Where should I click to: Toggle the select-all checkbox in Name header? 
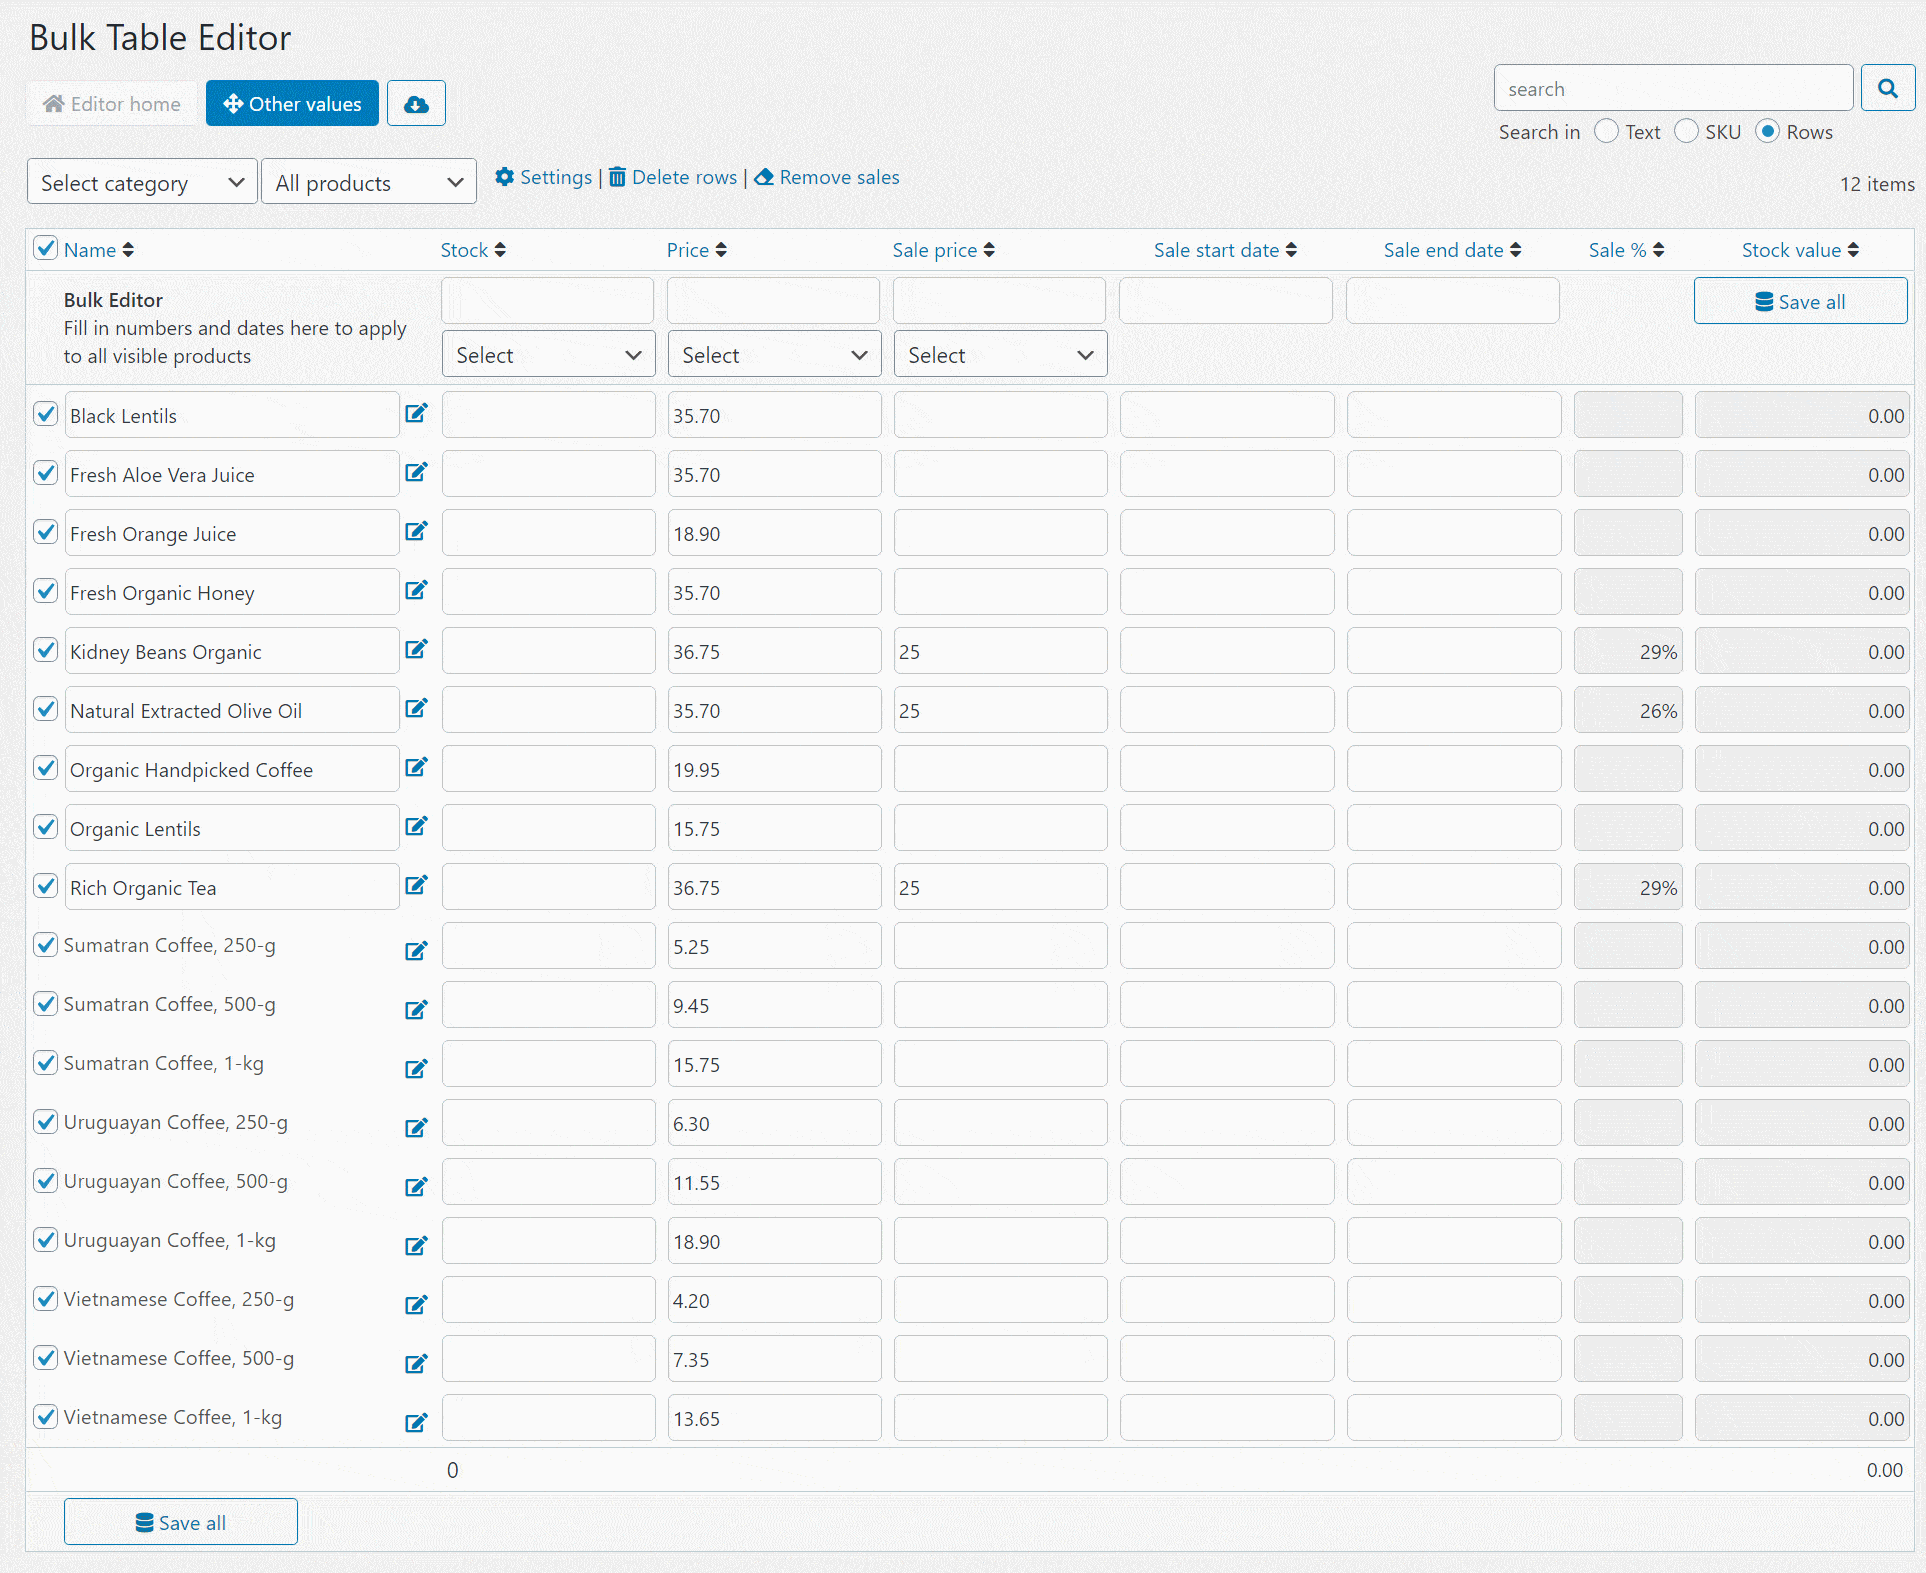tap(45, 248)
